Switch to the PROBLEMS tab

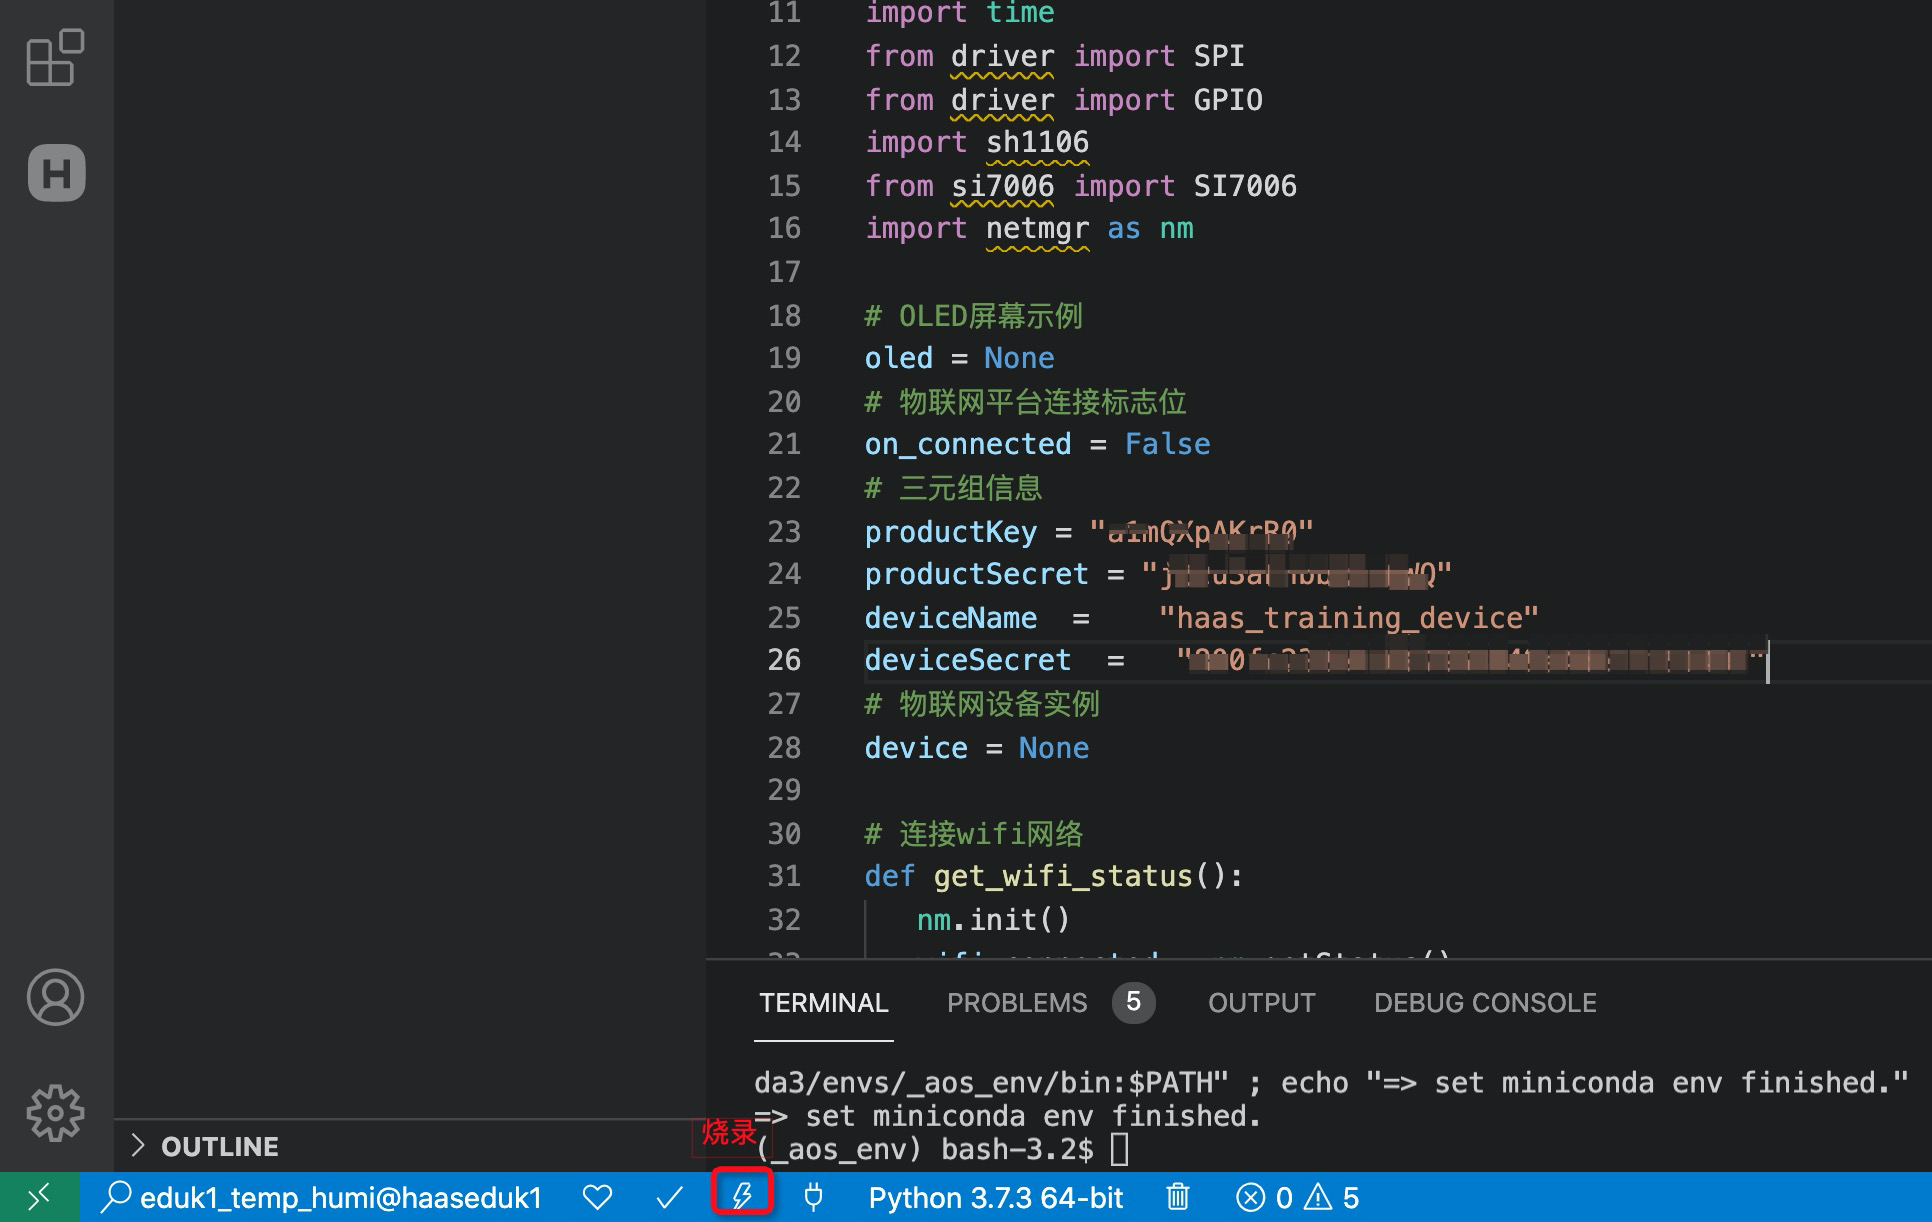pos(1016,1003)
